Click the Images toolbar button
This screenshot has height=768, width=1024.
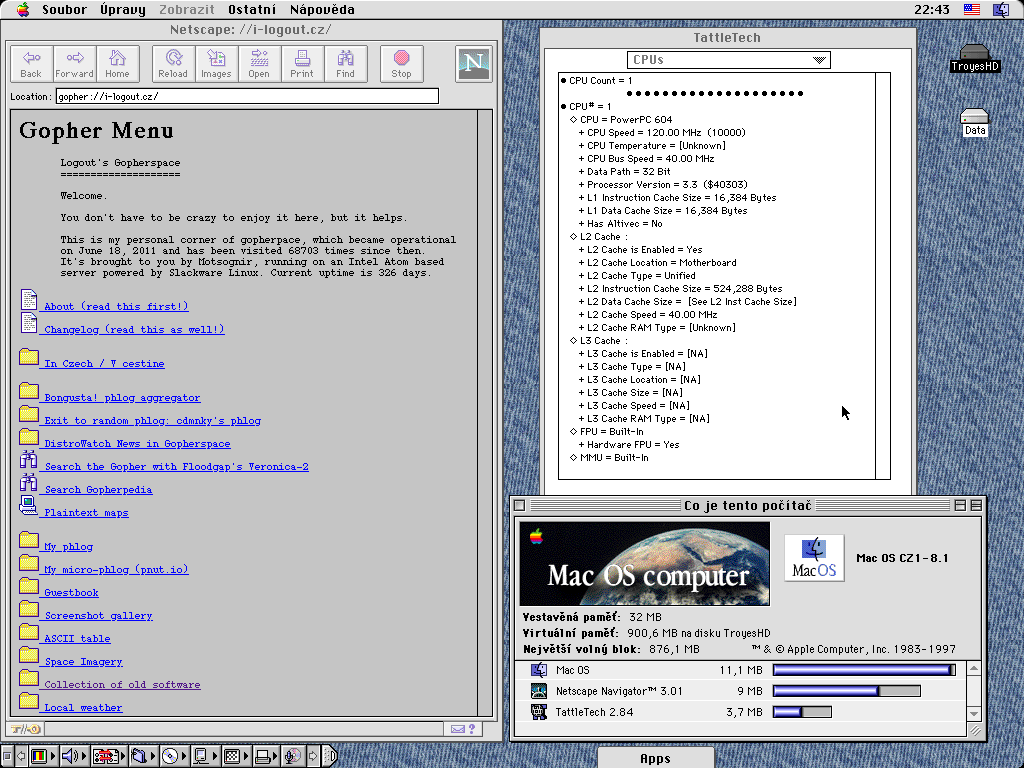[x=216, y=64]
